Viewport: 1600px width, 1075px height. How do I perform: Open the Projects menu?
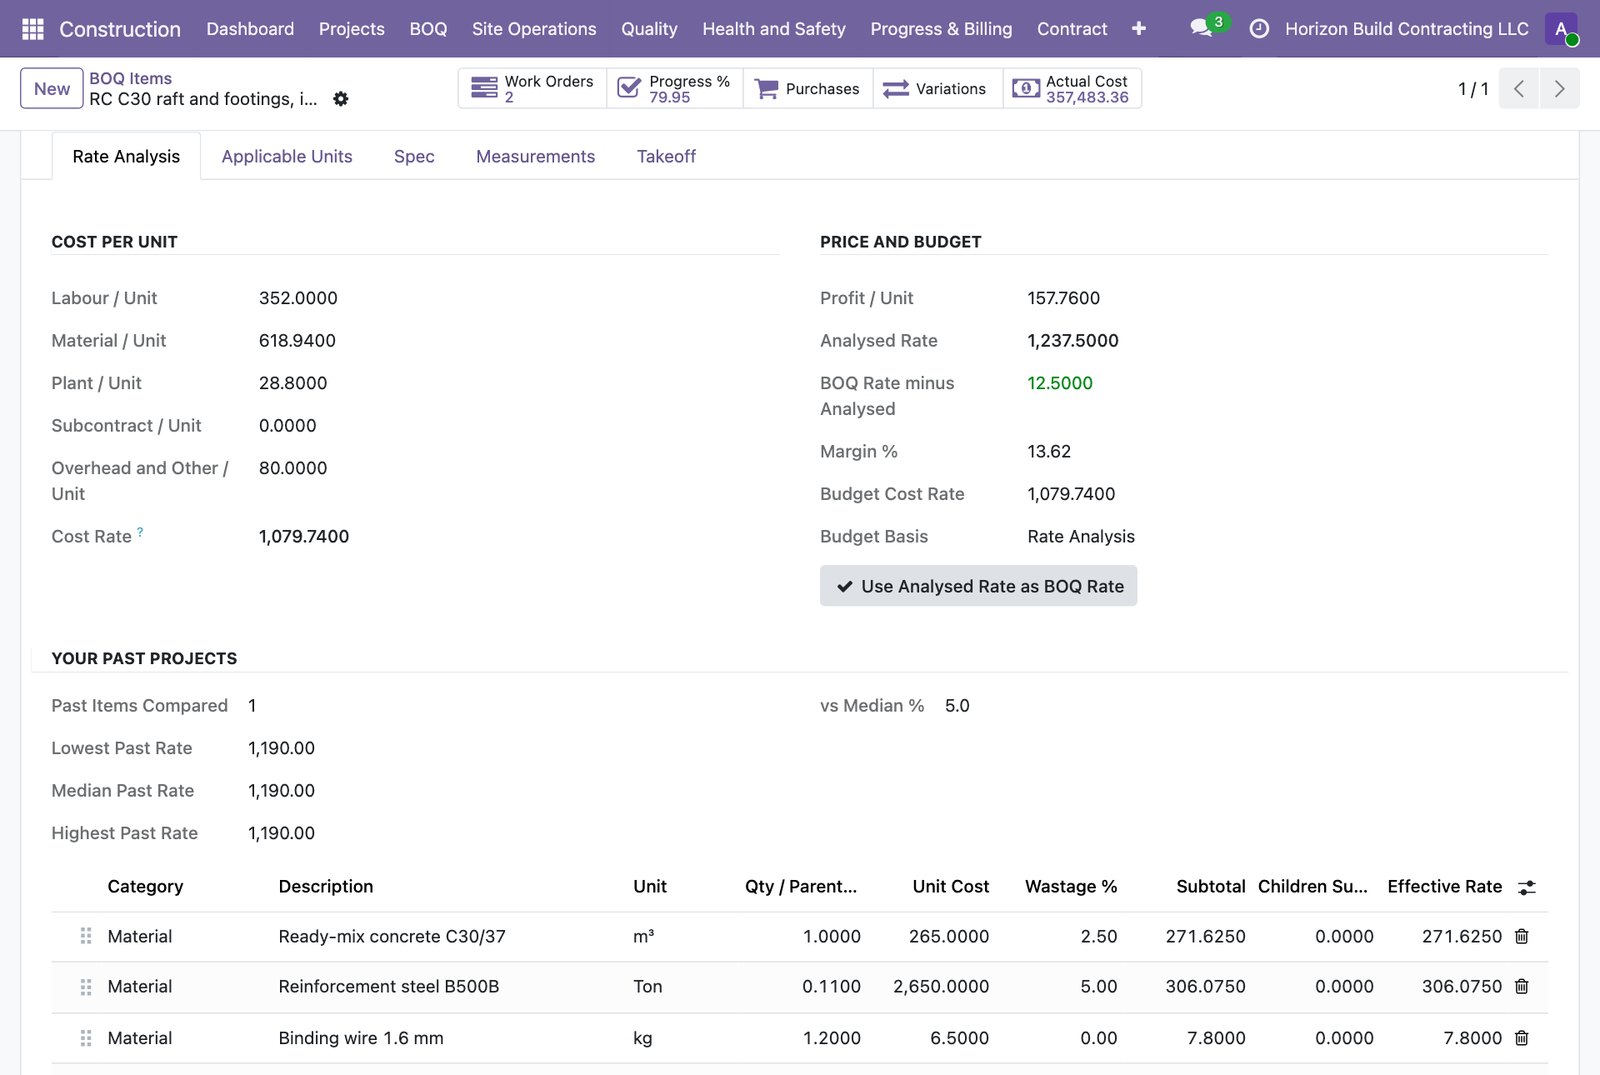pyautogui.click(x=352, y=29)
